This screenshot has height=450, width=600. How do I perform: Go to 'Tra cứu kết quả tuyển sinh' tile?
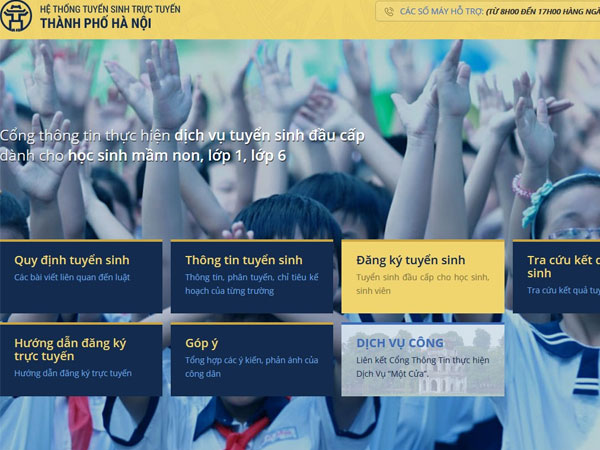[x=562, y=266]
